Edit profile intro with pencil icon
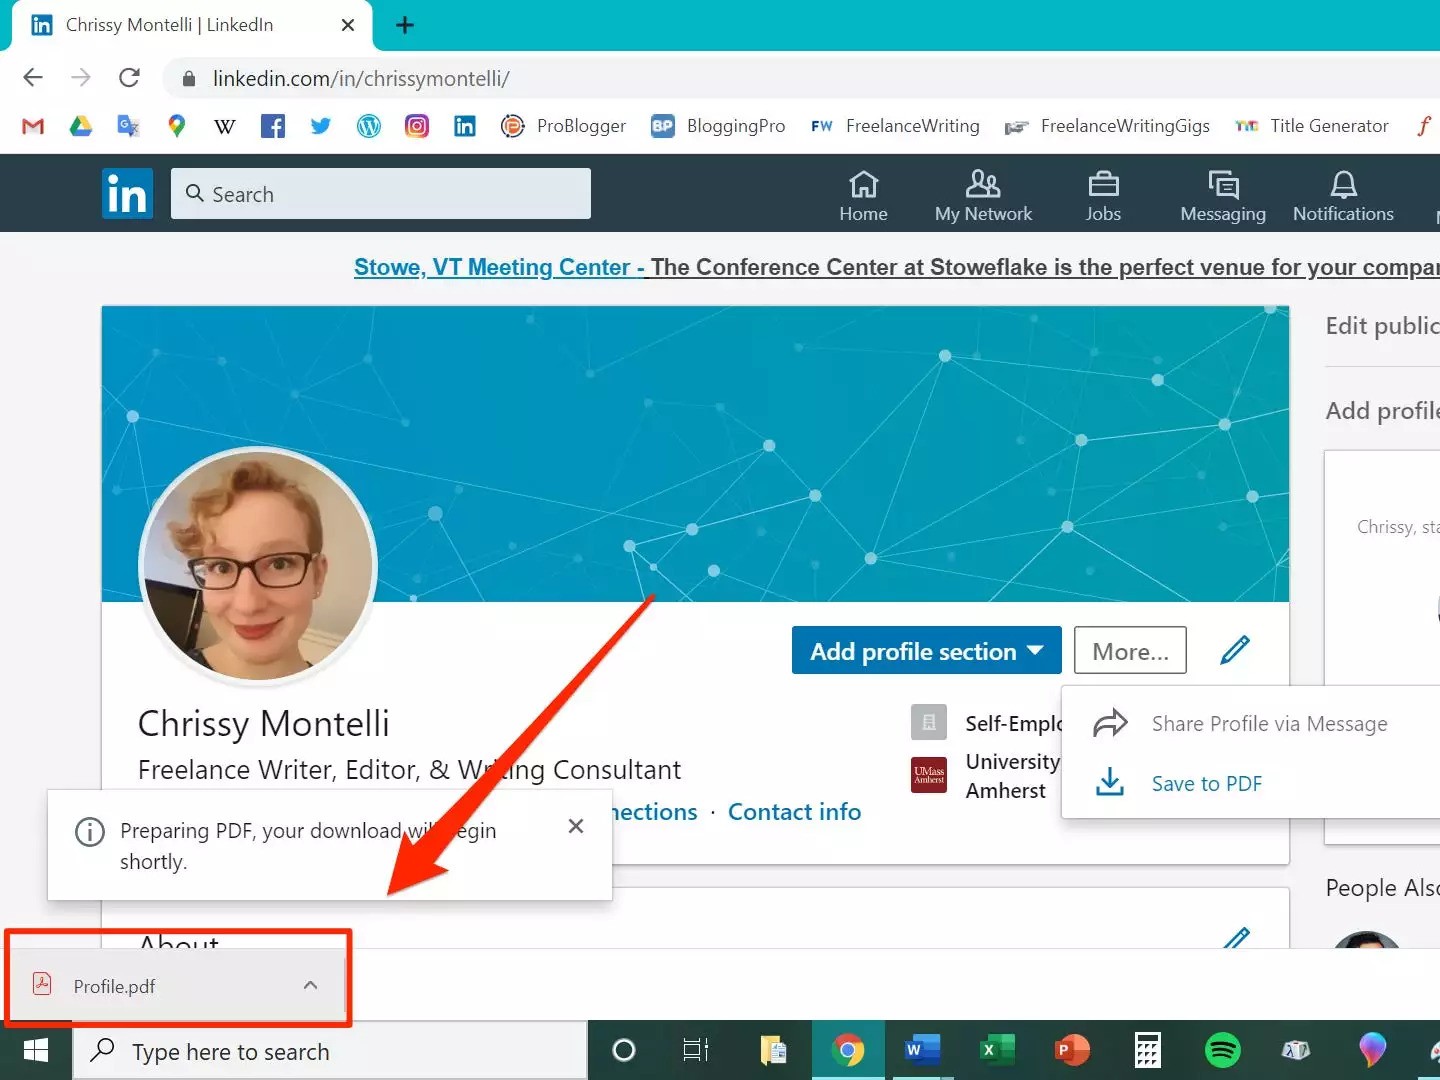Image resolution: width=1440 pixels, height=1080 pixels. 1236,650
